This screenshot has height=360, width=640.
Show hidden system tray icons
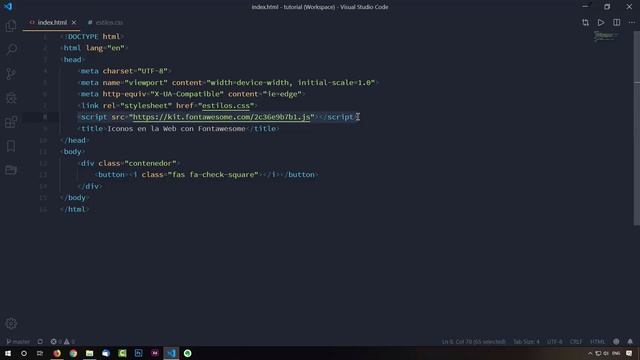pyautogui.click(x=590, y=353)
